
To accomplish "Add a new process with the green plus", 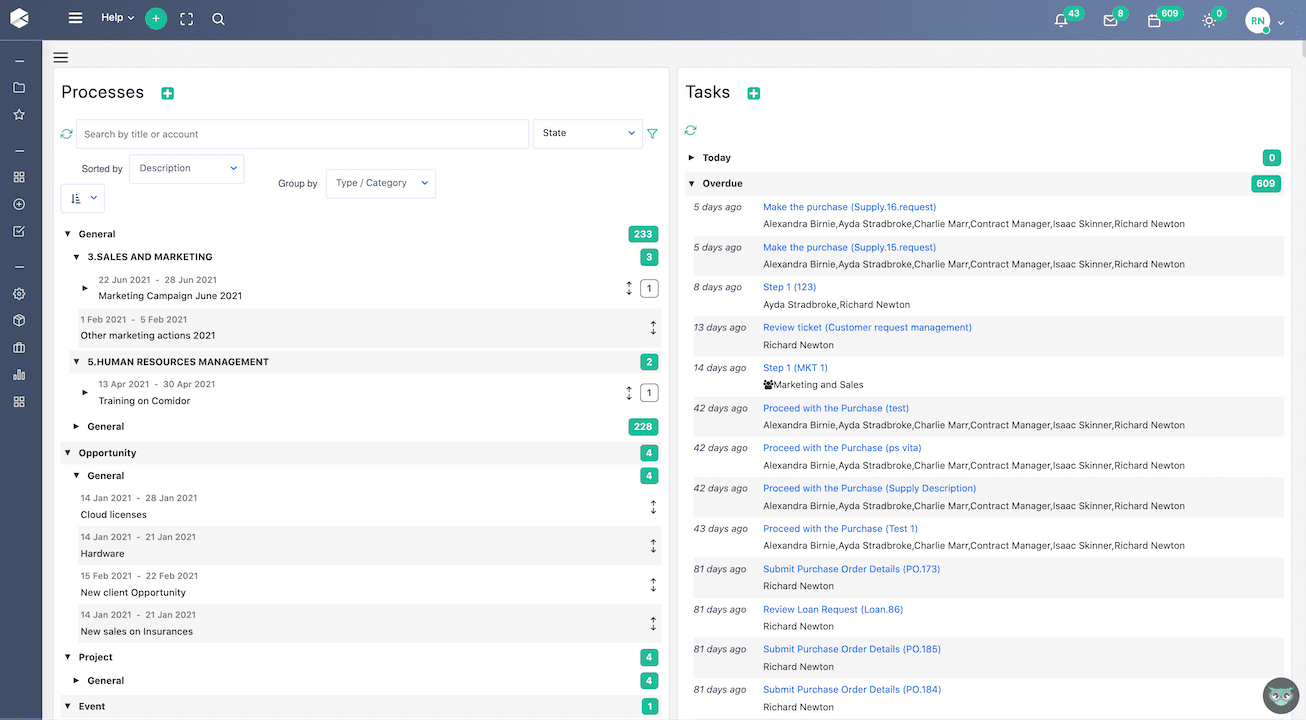I will (x=167, y=92).
